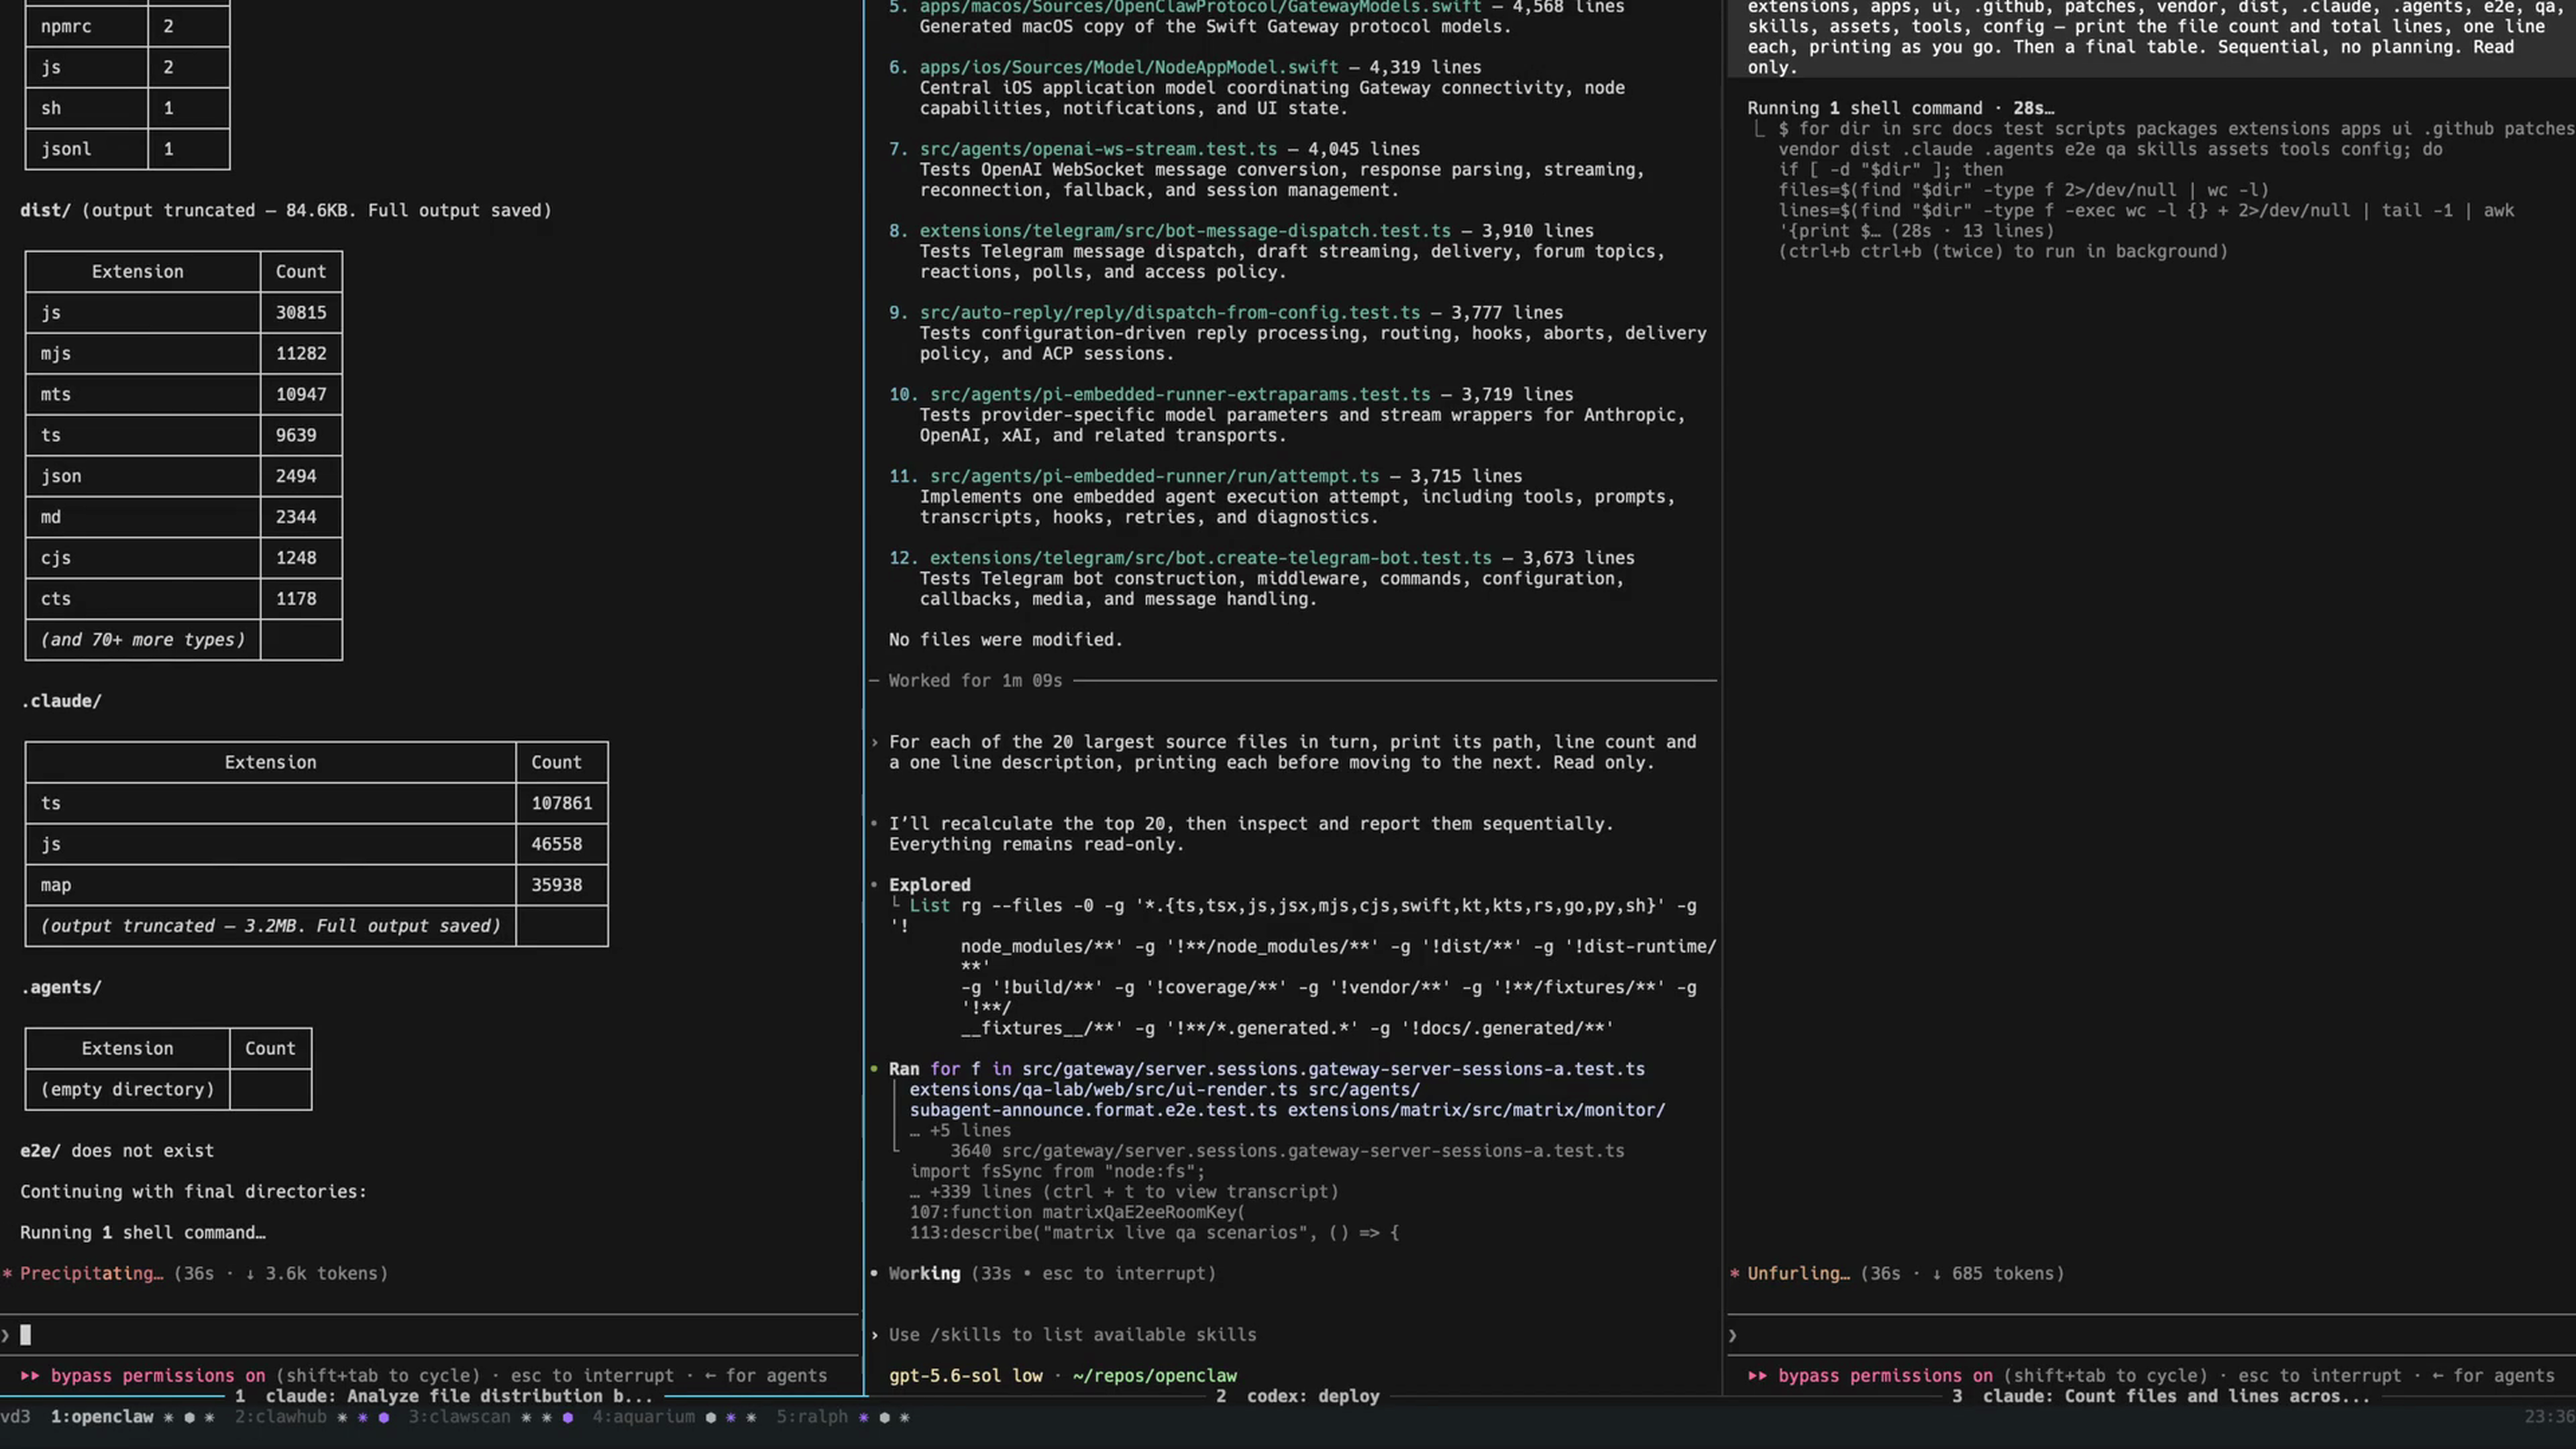
Task: Switch to tmux window 5:ralph
Action: point(811,1417)
